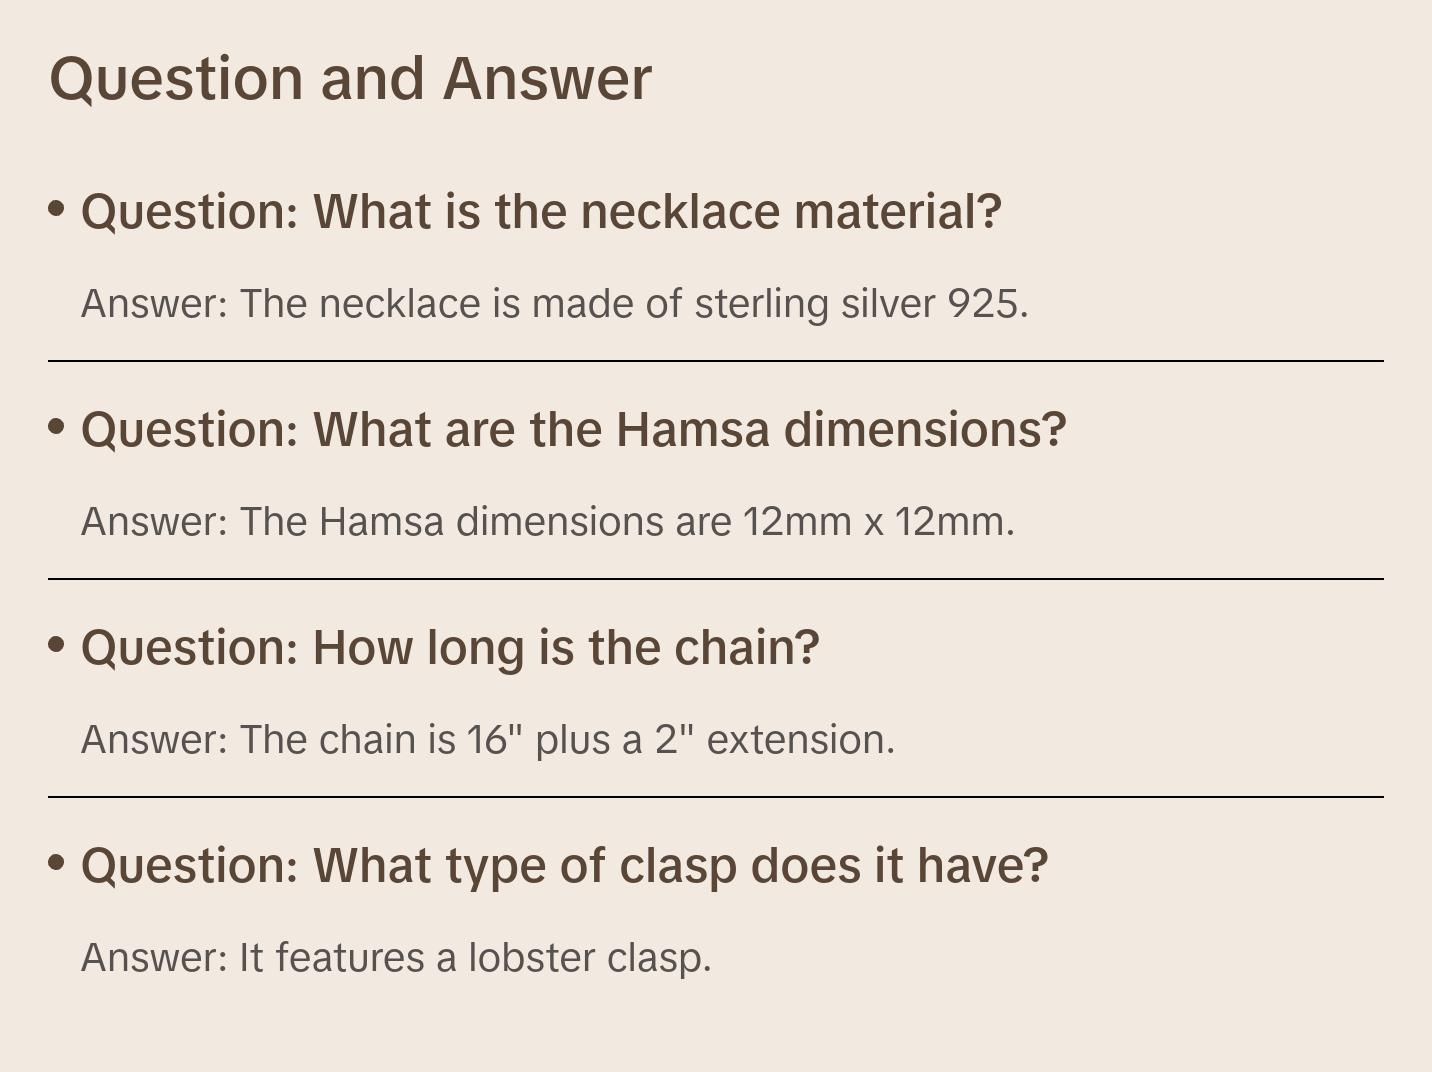Click the clasp type question

tap(564, 866)
